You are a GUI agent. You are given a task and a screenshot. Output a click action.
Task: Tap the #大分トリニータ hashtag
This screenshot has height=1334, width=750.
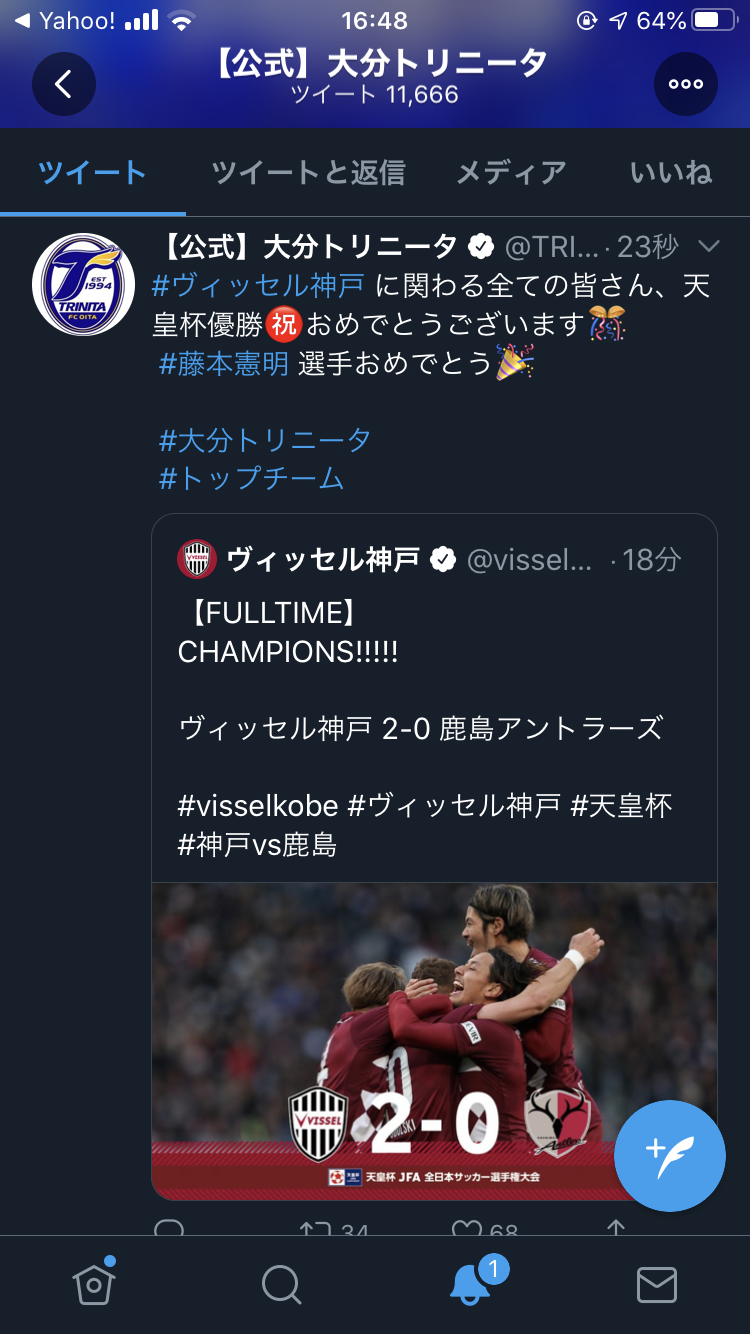[x=265, y=439]
